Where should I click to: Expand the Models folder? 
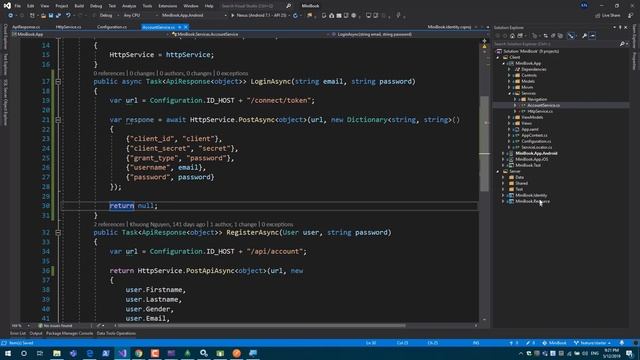[x=509, y=81]
